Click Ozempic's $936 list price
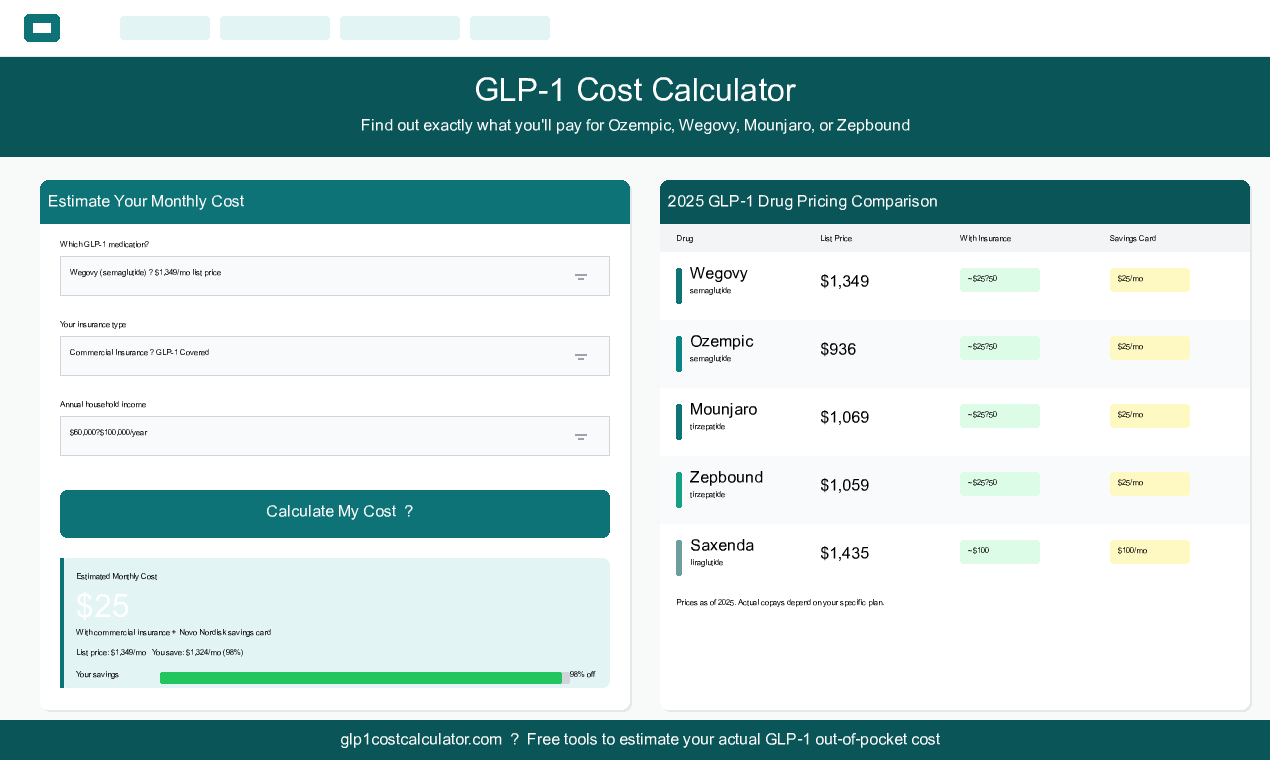The width and height of the screenshot is (1270, 760). pos(838,350)
